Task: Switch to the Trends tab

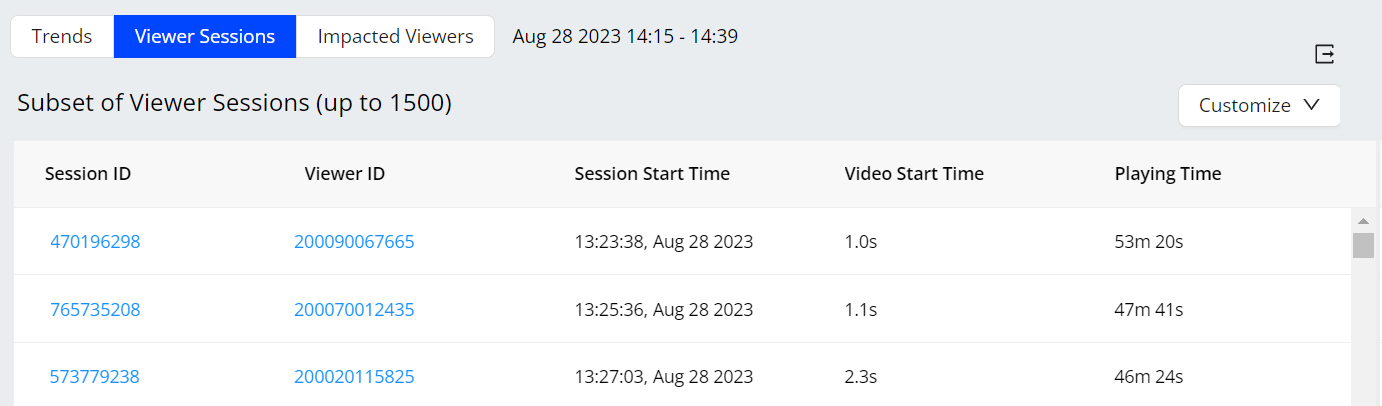Action: (x=62, y=37)
